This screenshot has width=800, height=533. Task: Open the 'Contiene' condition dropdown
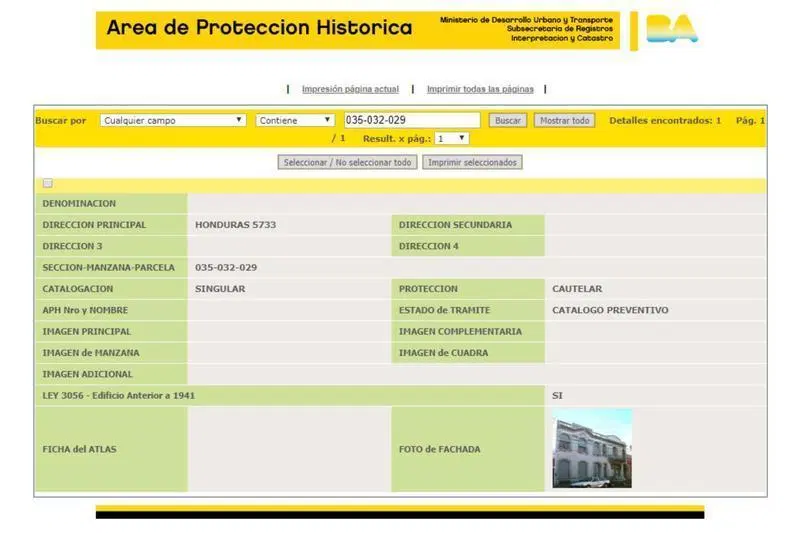(295, 120)
